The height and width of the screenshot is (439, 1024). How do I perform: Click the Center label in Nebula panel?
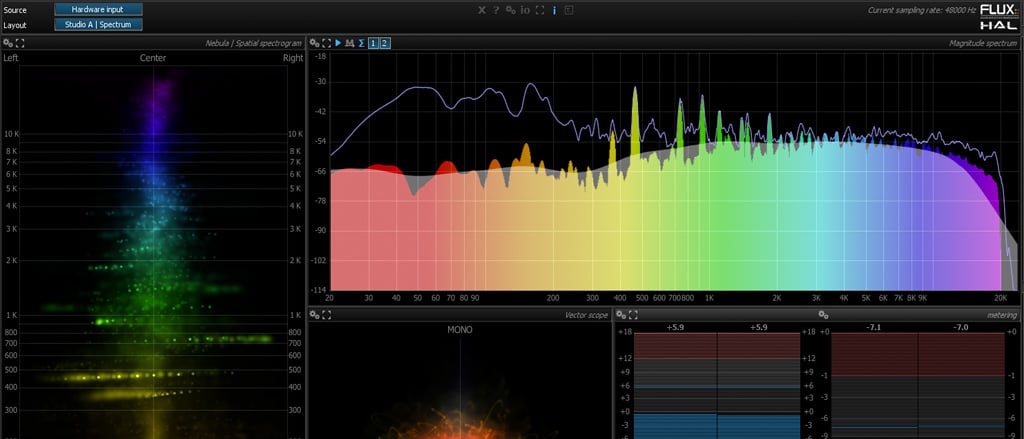[x=153, y=57]
